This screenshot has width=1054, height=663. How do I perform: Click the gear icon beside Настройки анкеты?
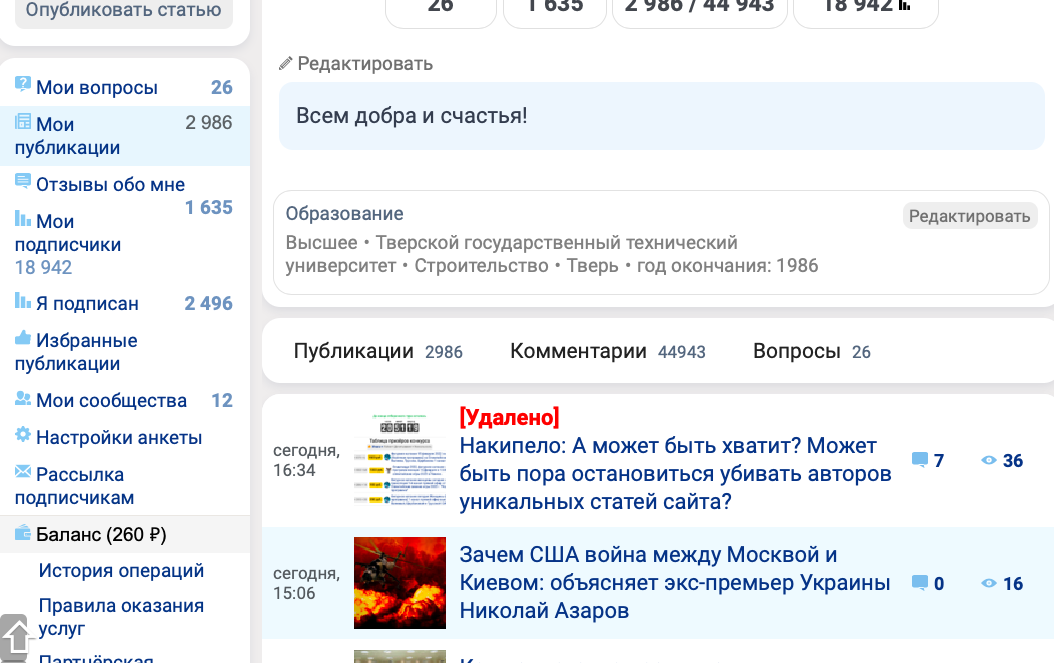[23, 436]
